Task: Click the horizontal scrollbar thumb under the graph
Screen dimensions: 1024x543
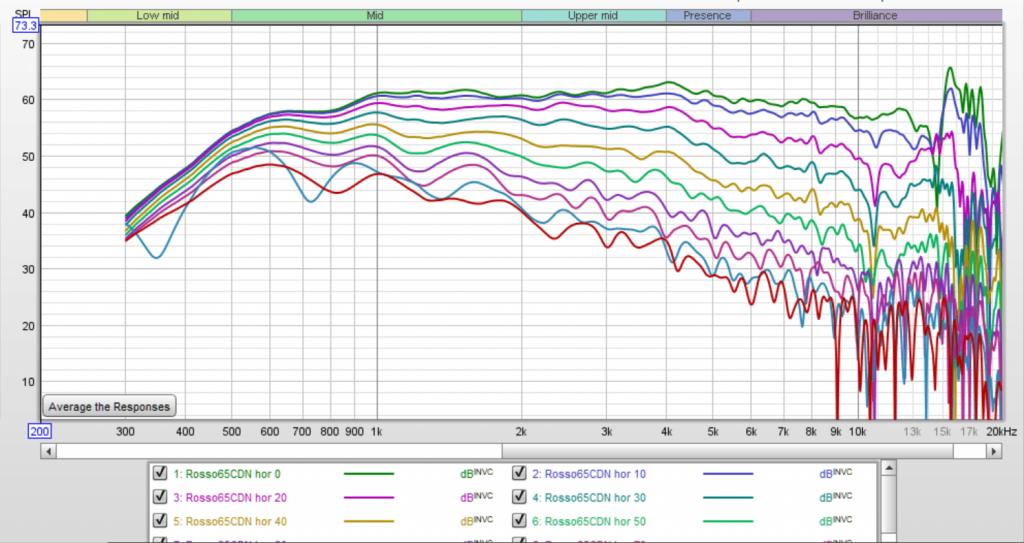Action: click(x=728, y=451)
